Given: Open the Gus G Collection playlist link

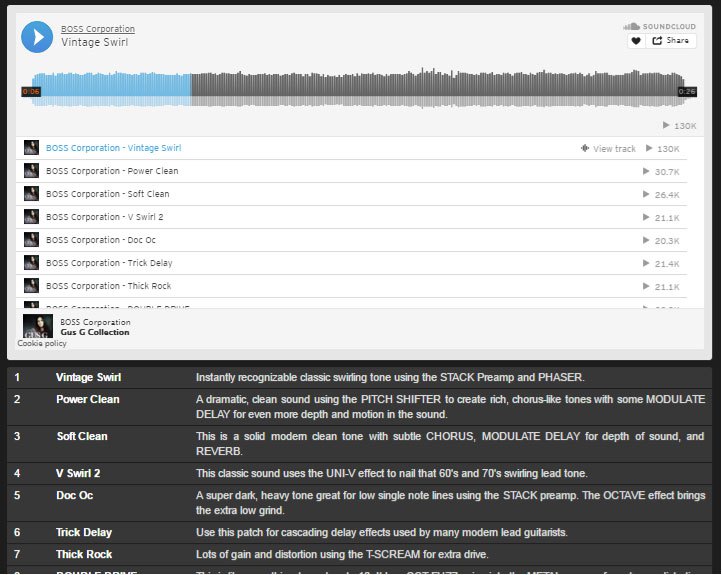Looking at the screenshot, I should 95,332.
